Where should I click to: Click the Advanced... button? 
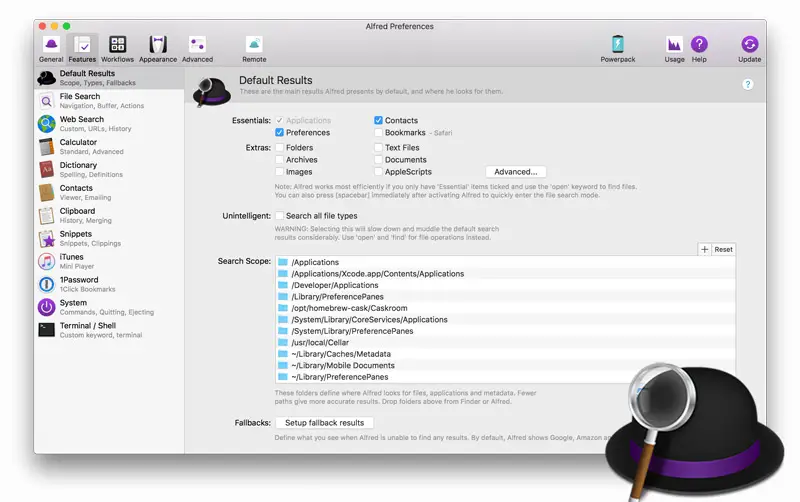[515, 172]
